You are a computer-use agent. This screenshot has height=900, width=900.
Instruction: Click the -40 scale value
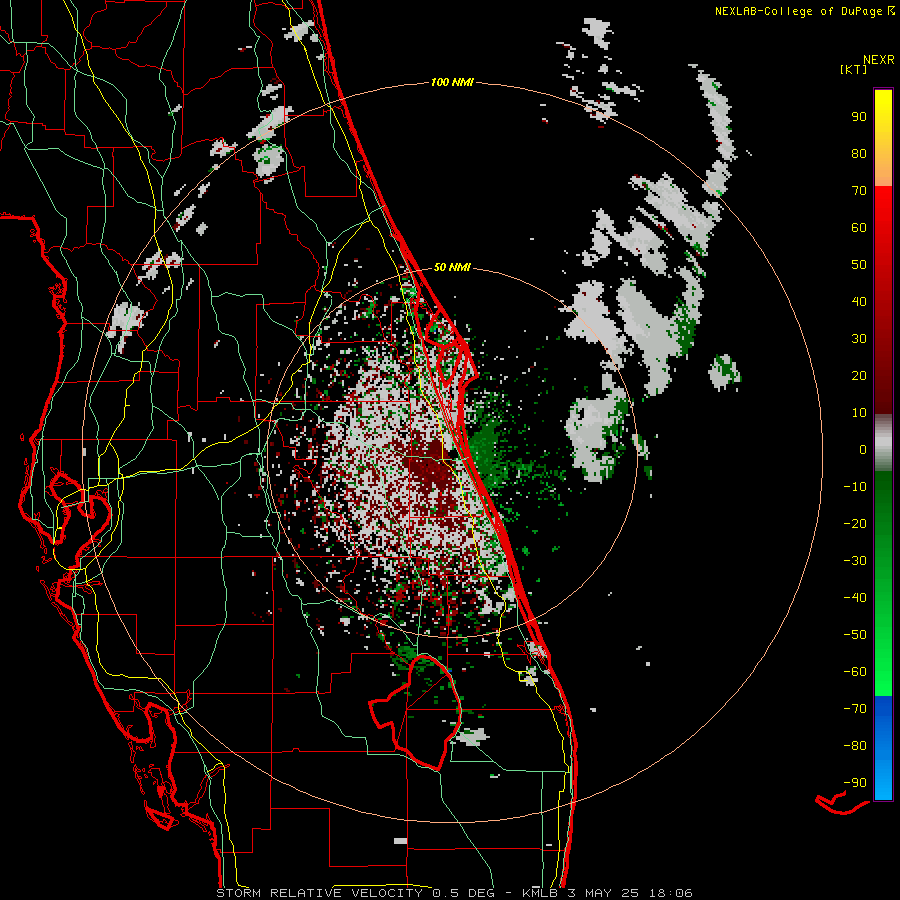[x=855, y=598]
